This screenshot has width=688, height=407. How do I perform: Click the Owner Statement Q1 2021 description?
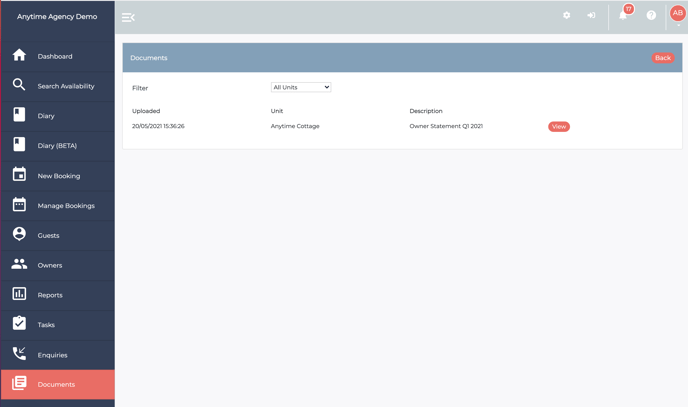coord(446,126)
